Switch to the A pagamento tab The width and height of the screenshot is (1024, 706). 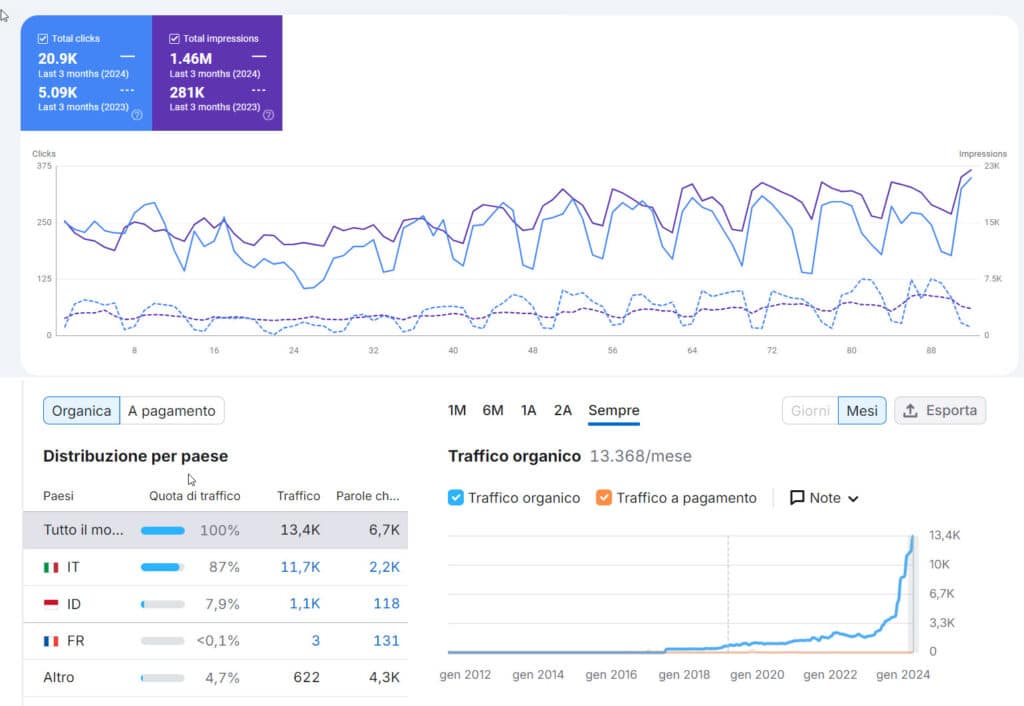171,411
